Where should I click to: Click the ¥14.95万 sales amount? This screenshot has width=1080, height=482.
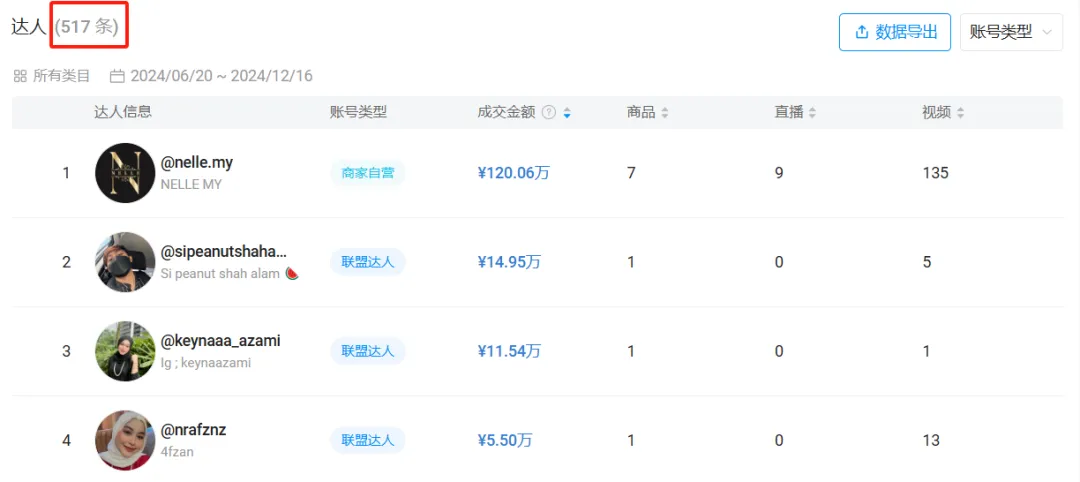pyautogui.click(x=509, y=262)
